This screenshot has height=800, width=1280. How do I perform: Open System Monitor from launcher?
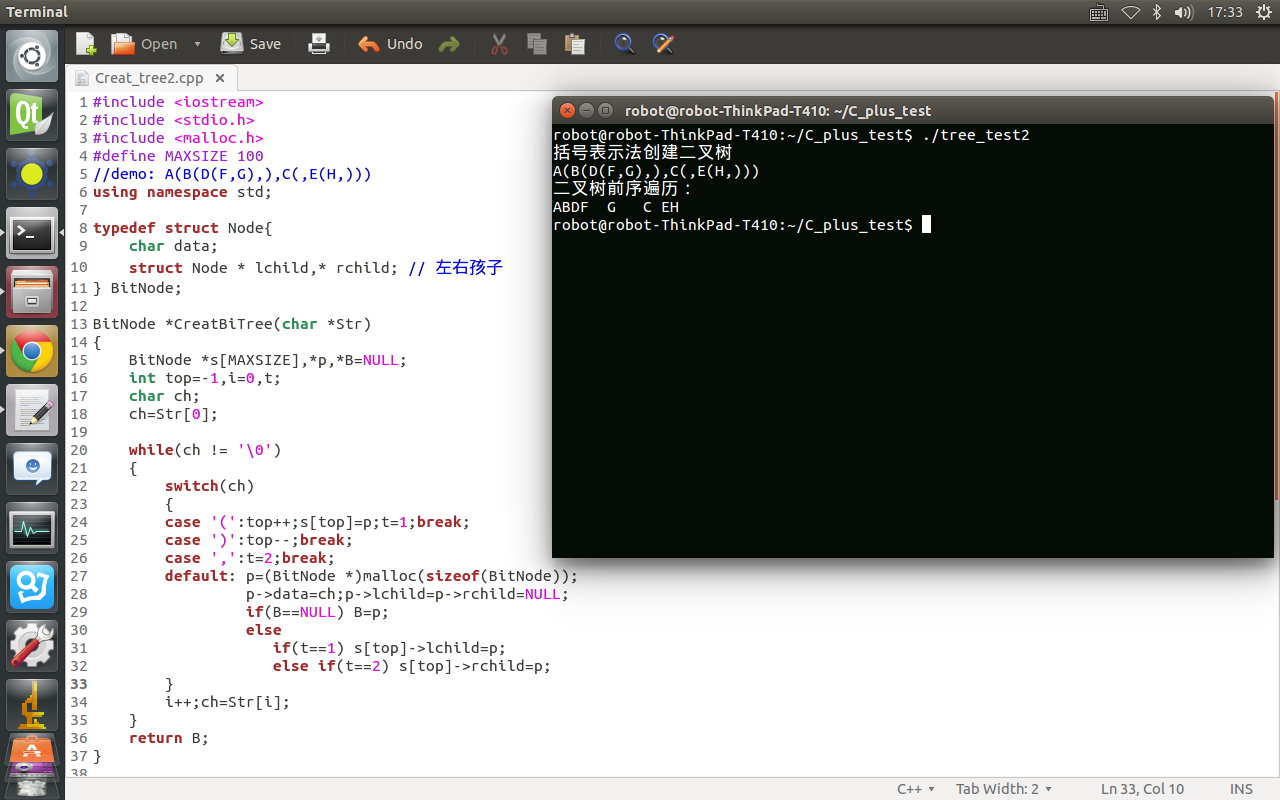[32, 528]
